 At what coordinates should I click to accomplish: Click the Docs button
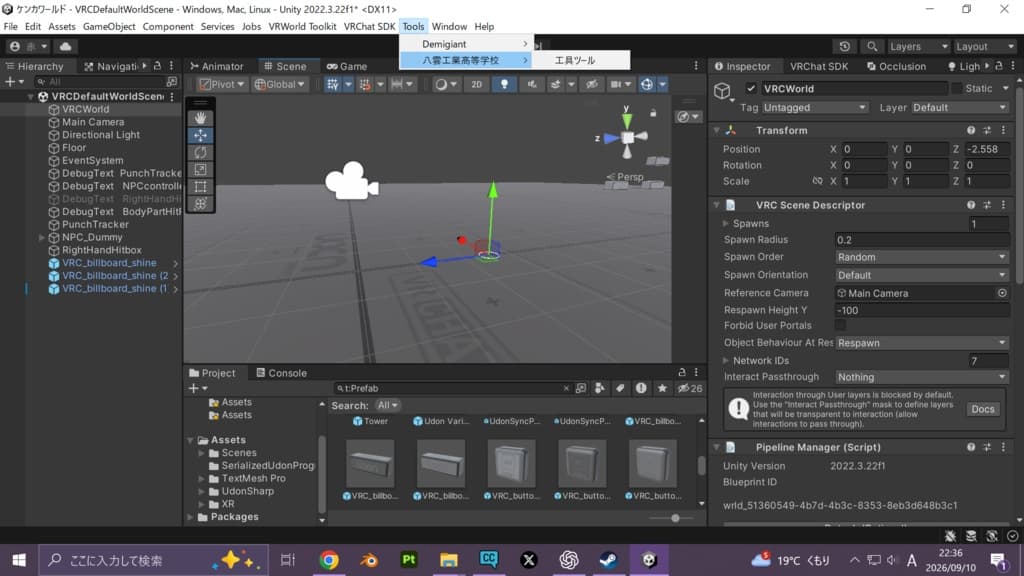point(982,409)
